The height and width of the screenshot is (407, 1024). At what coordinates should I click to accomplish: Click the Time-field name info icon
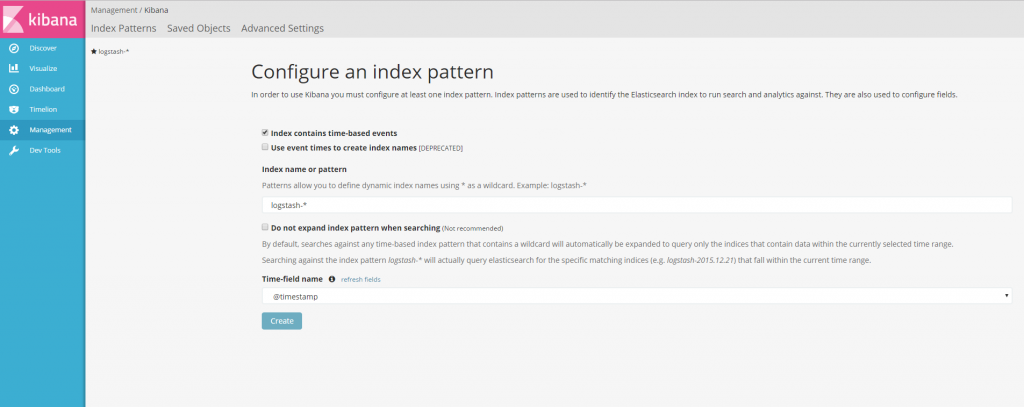pyautogui.click(x=331, y=280)
